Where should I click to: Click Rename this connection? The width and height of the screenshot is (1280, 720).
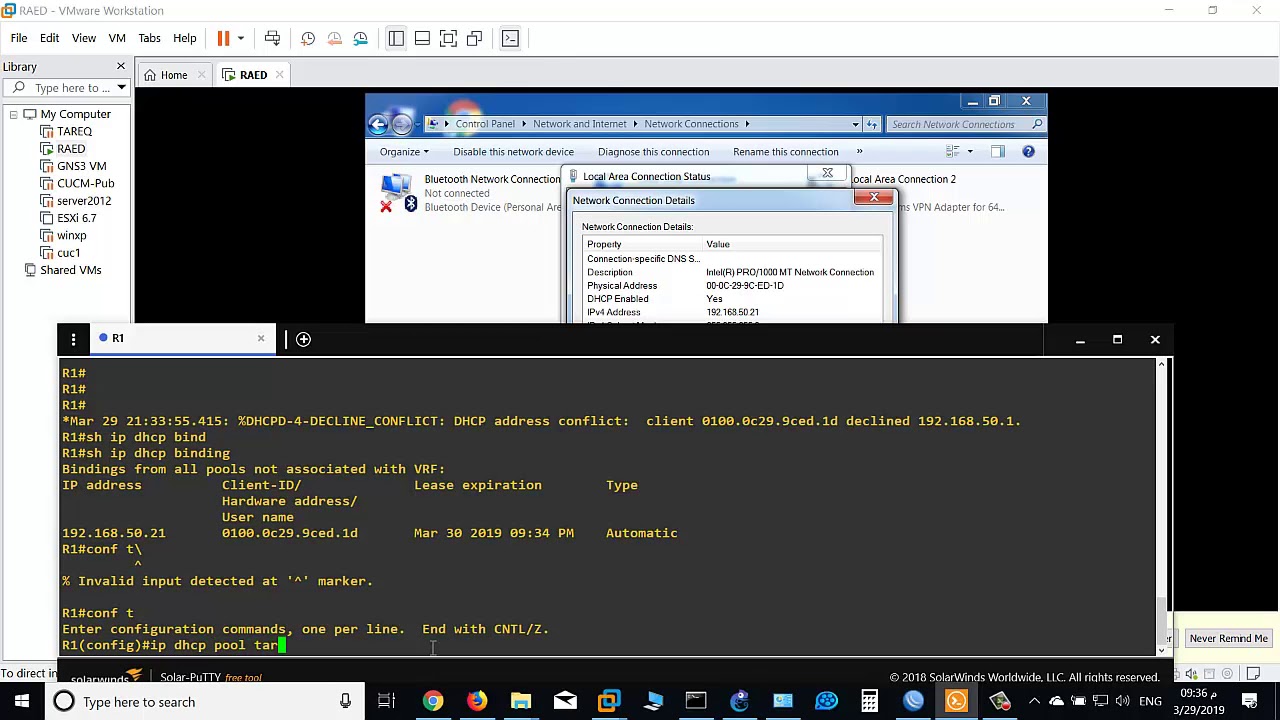point(785,152)
